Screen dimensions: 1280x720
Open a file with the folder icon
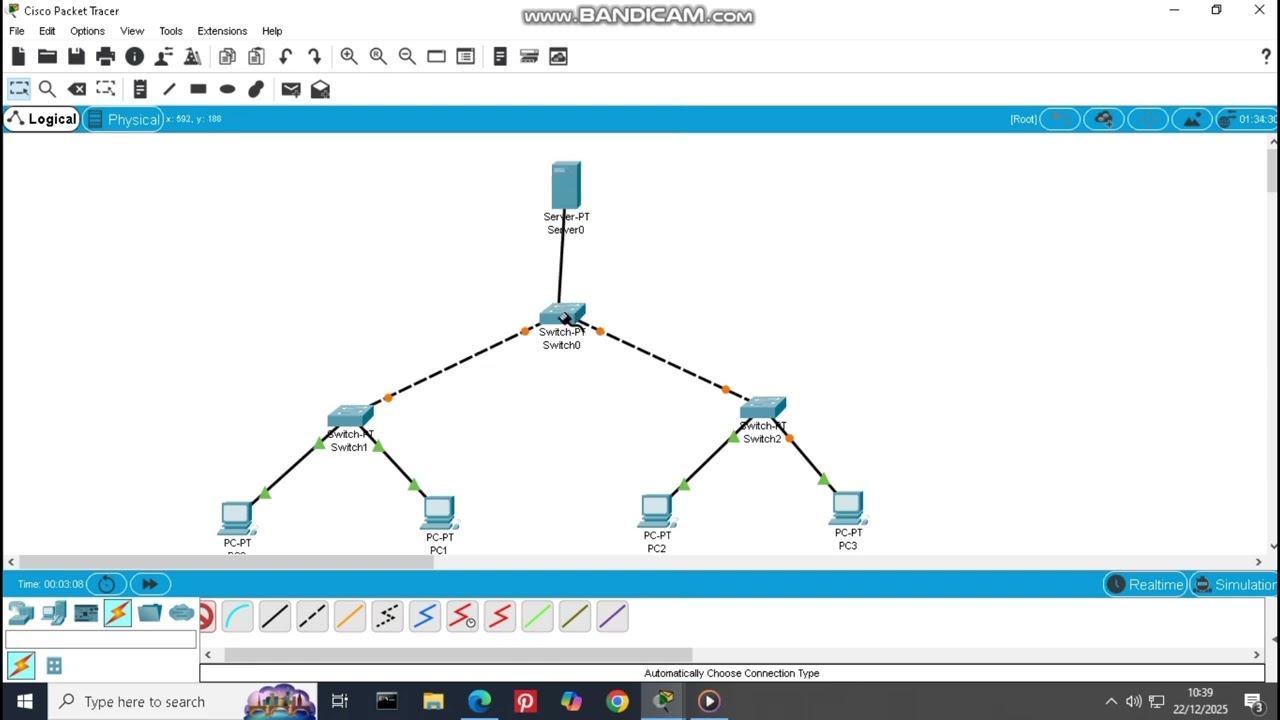pos(47,57)
